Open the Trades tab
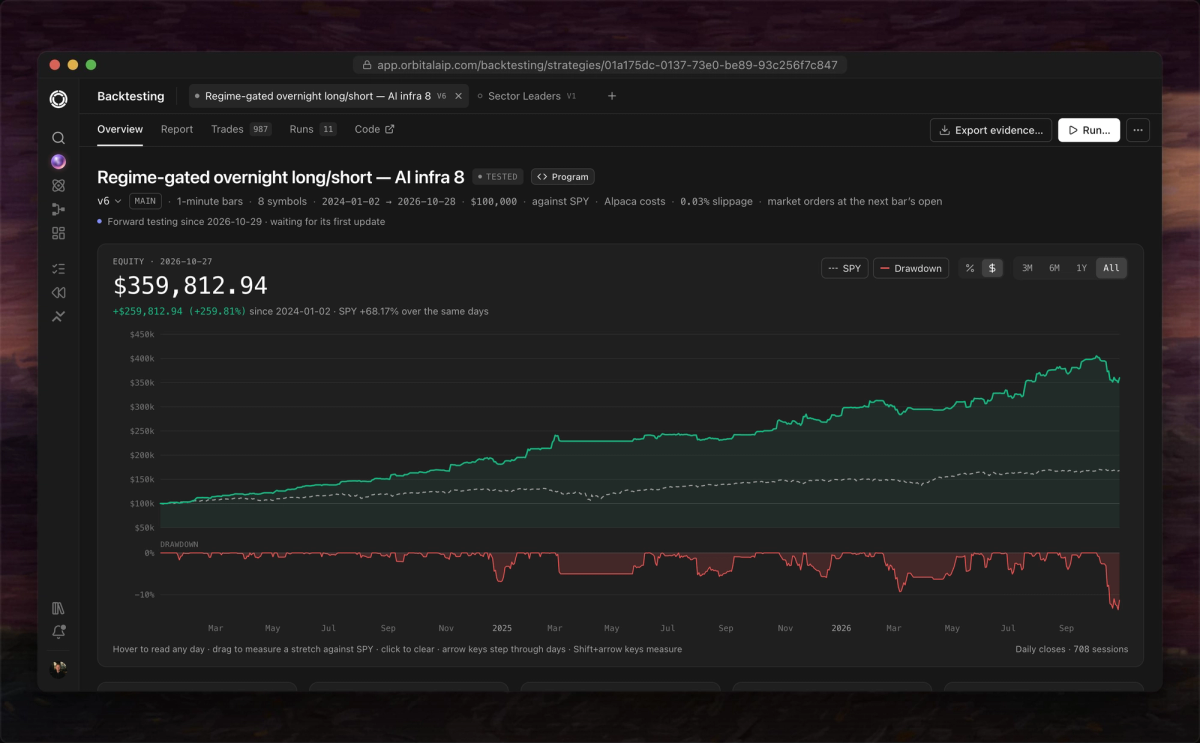1200x743 pixels. pyautogui.click(x=241, y=129)
